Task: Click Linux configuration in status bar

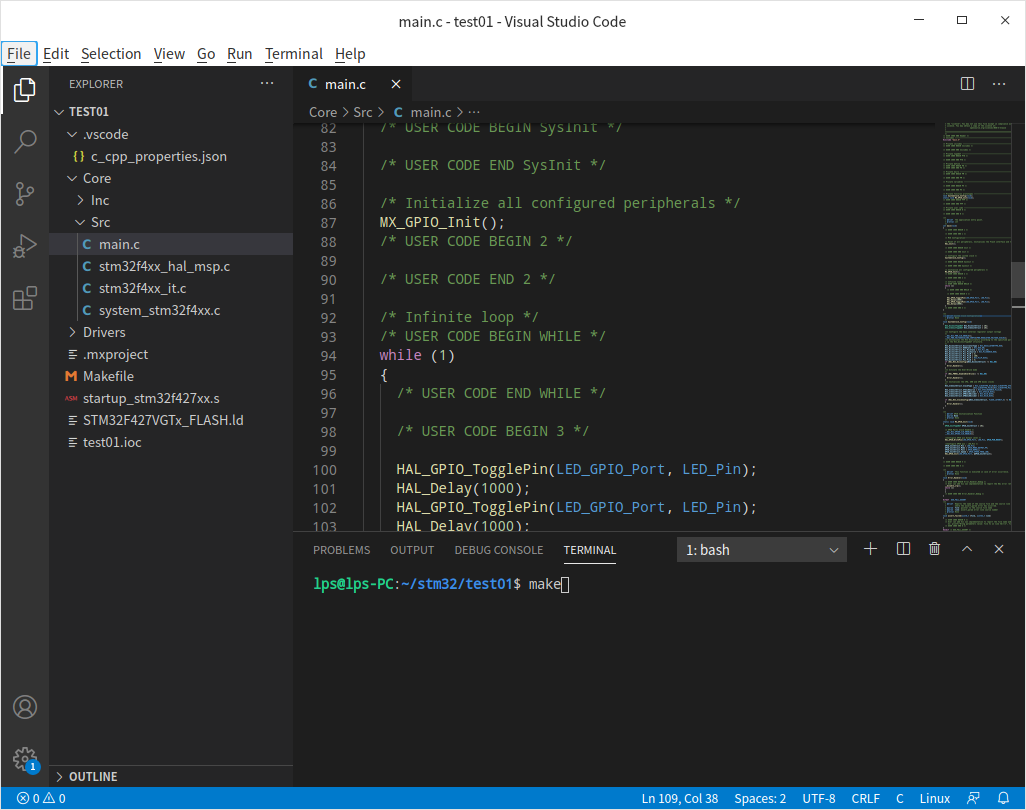Action: 934,798
